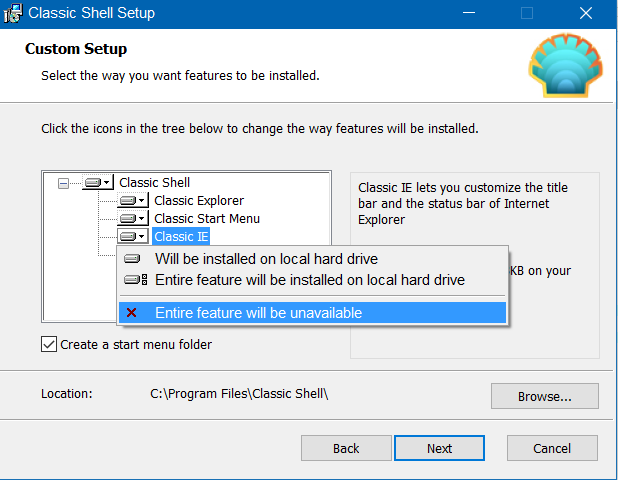Minimize the Classic Shell Setup window
The image size is (618, 480).
[469, 13]
